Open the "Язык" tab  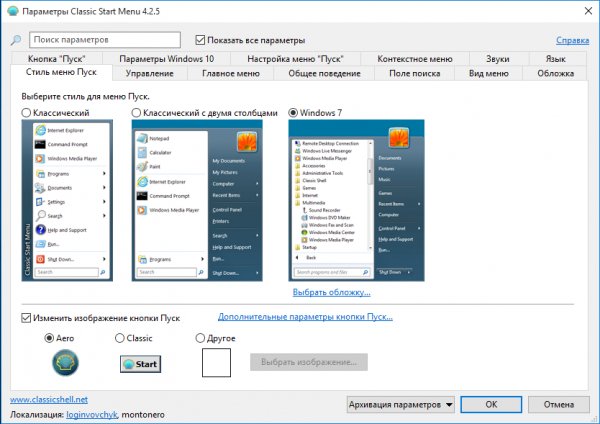(x=556, y=59)
